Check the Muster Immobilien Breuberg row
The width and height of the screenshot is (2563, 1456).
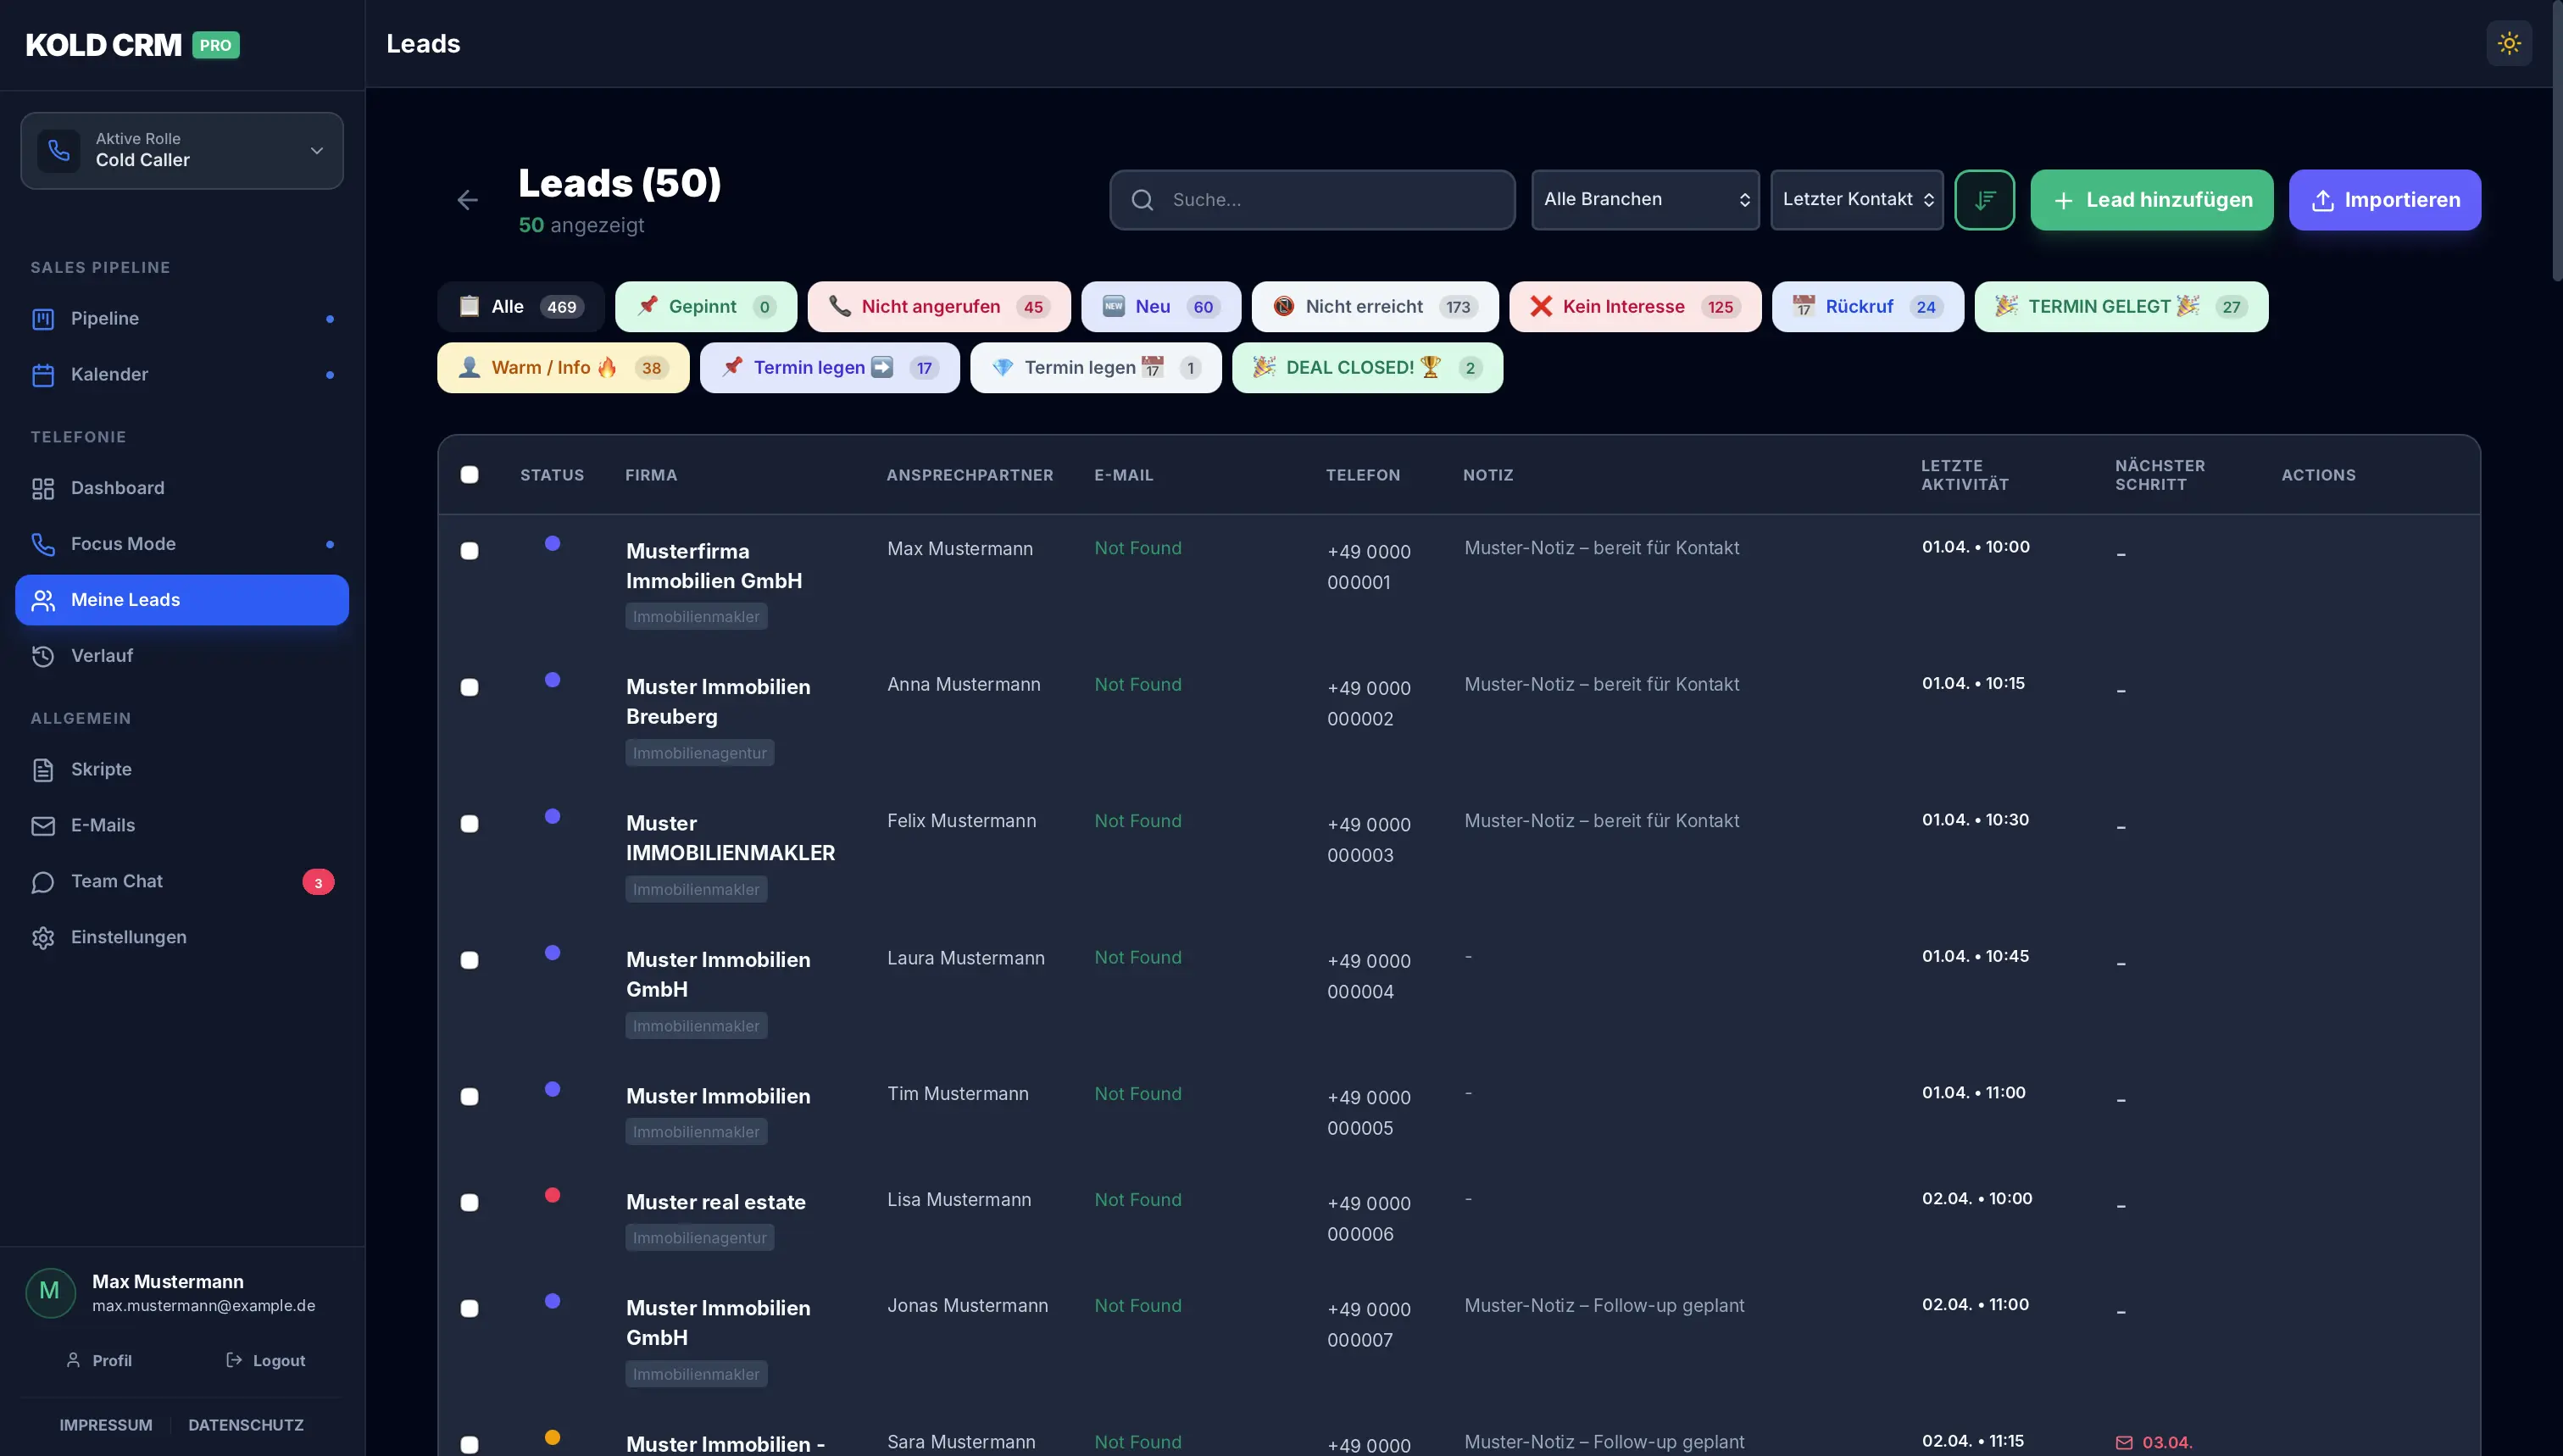coord(469,687)
